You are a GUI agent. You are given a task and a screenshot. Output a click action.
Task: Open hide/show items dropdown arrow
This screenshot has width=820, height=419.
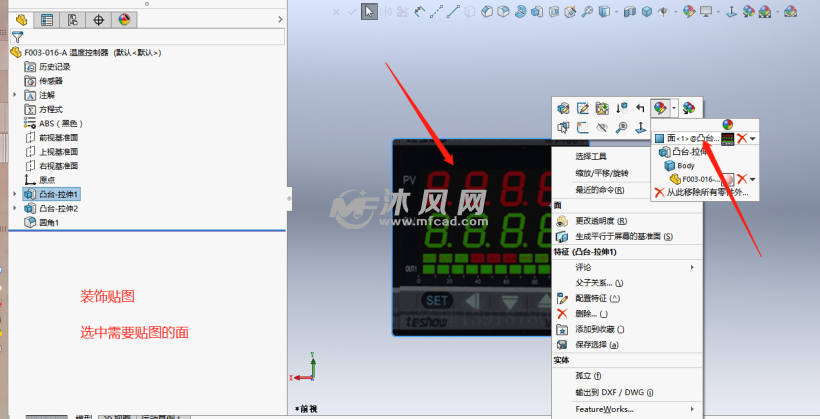click(676, 12)
